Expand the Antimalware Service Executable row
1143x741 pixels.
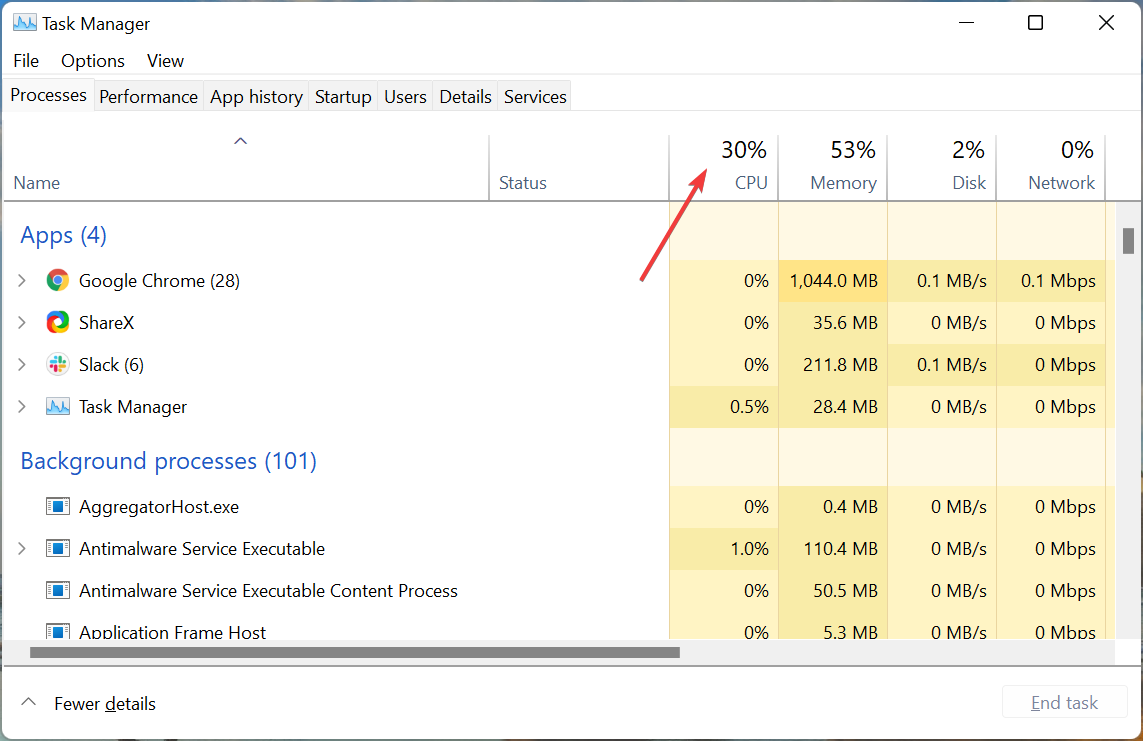(x=22, y=549)
